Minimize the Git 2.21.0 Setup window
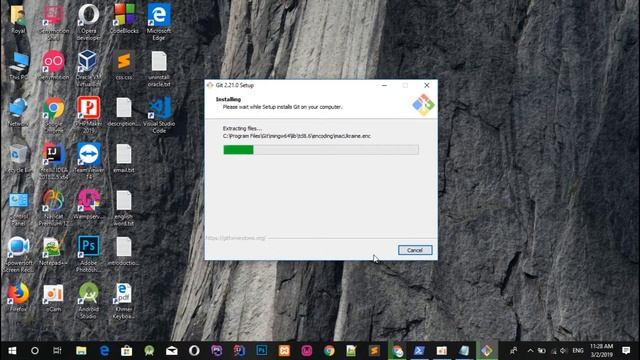The image size is (640, 360). click(x=384, y=85)
